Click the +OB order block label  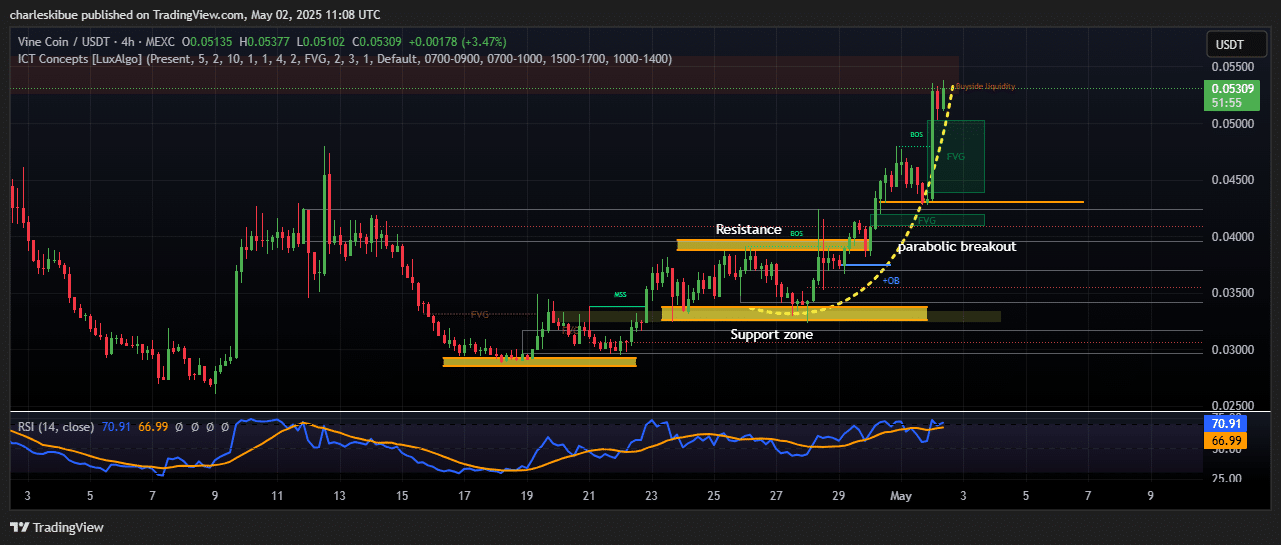(890, 281)
